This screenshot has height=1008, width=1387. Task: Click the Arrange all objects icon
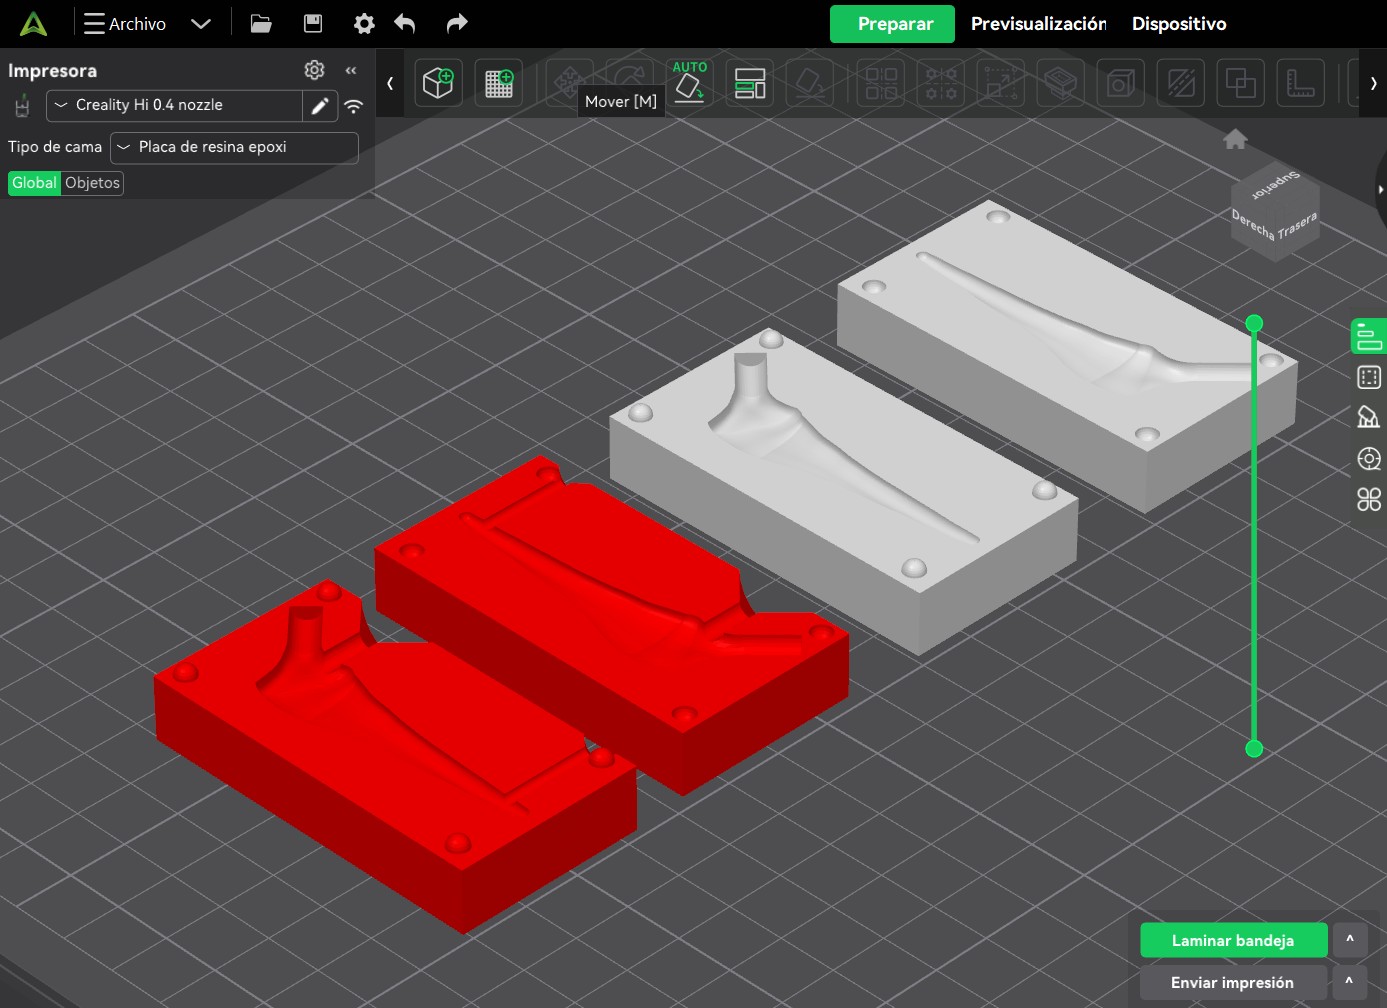(x=750, y=83)
